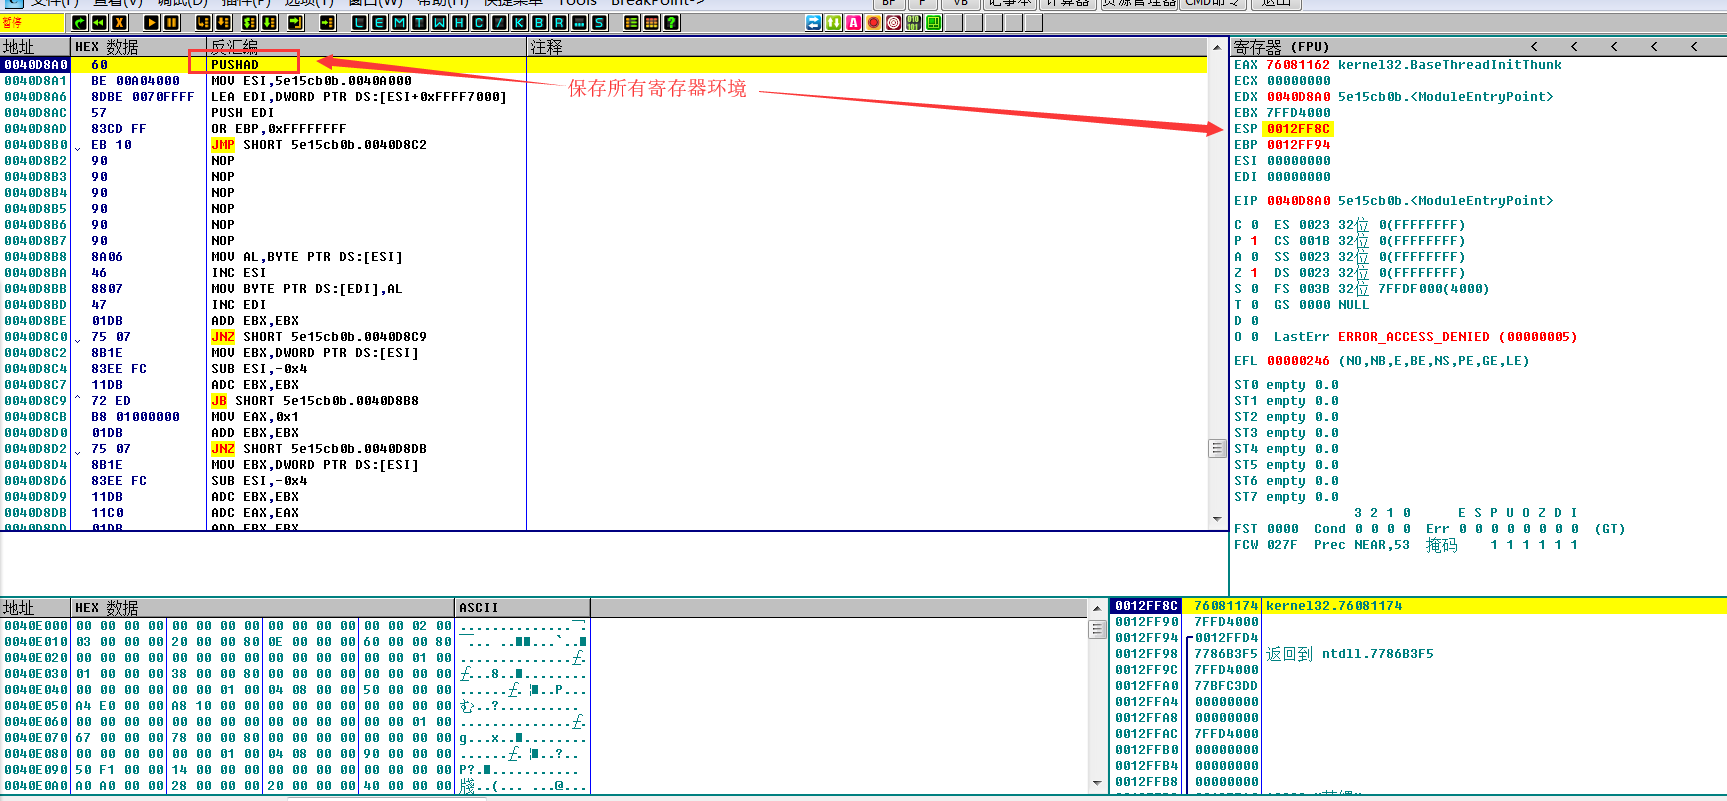Open the Call stack with the K icon
The height and width of the screenshot is (801, 1727).
(520, 22)
